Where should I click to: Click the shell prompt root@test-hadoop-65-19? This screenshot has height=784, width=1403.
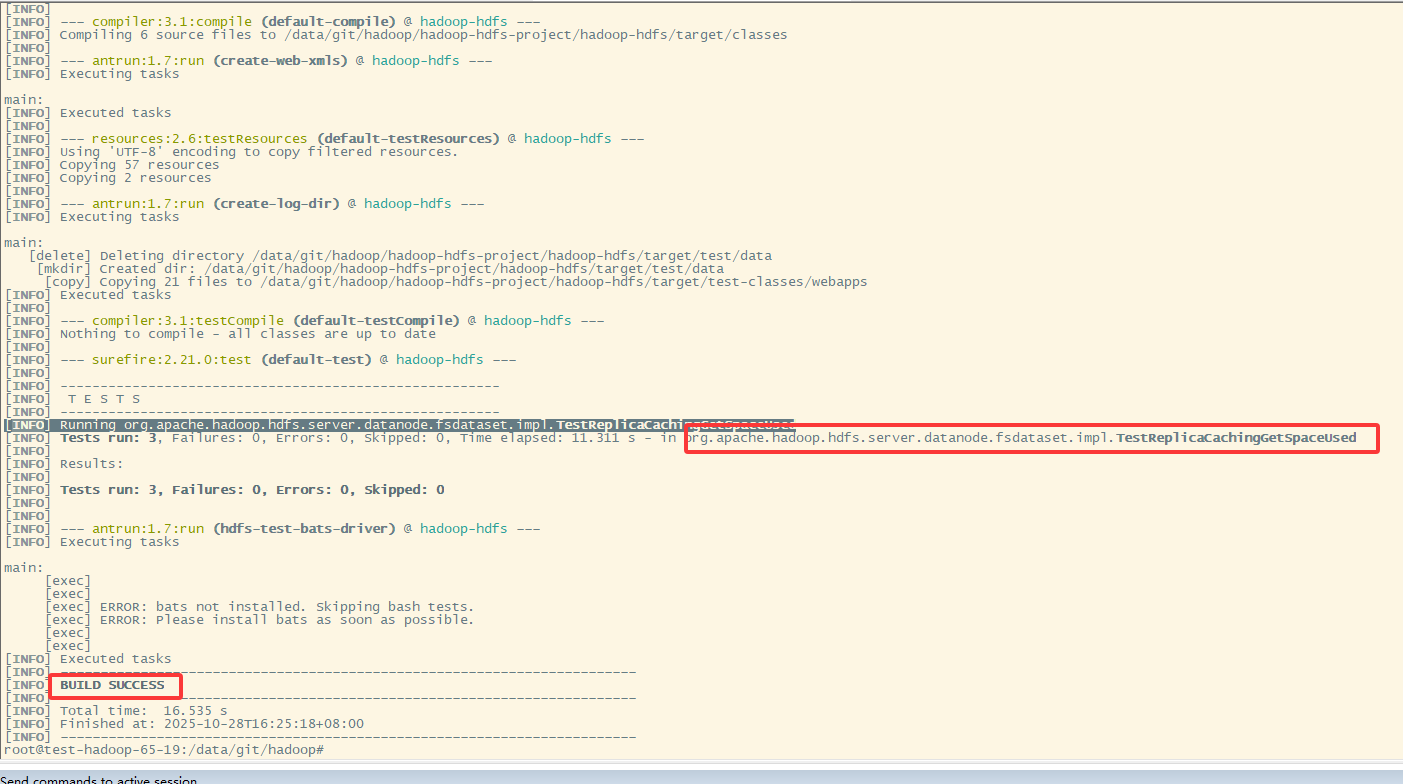160,749
